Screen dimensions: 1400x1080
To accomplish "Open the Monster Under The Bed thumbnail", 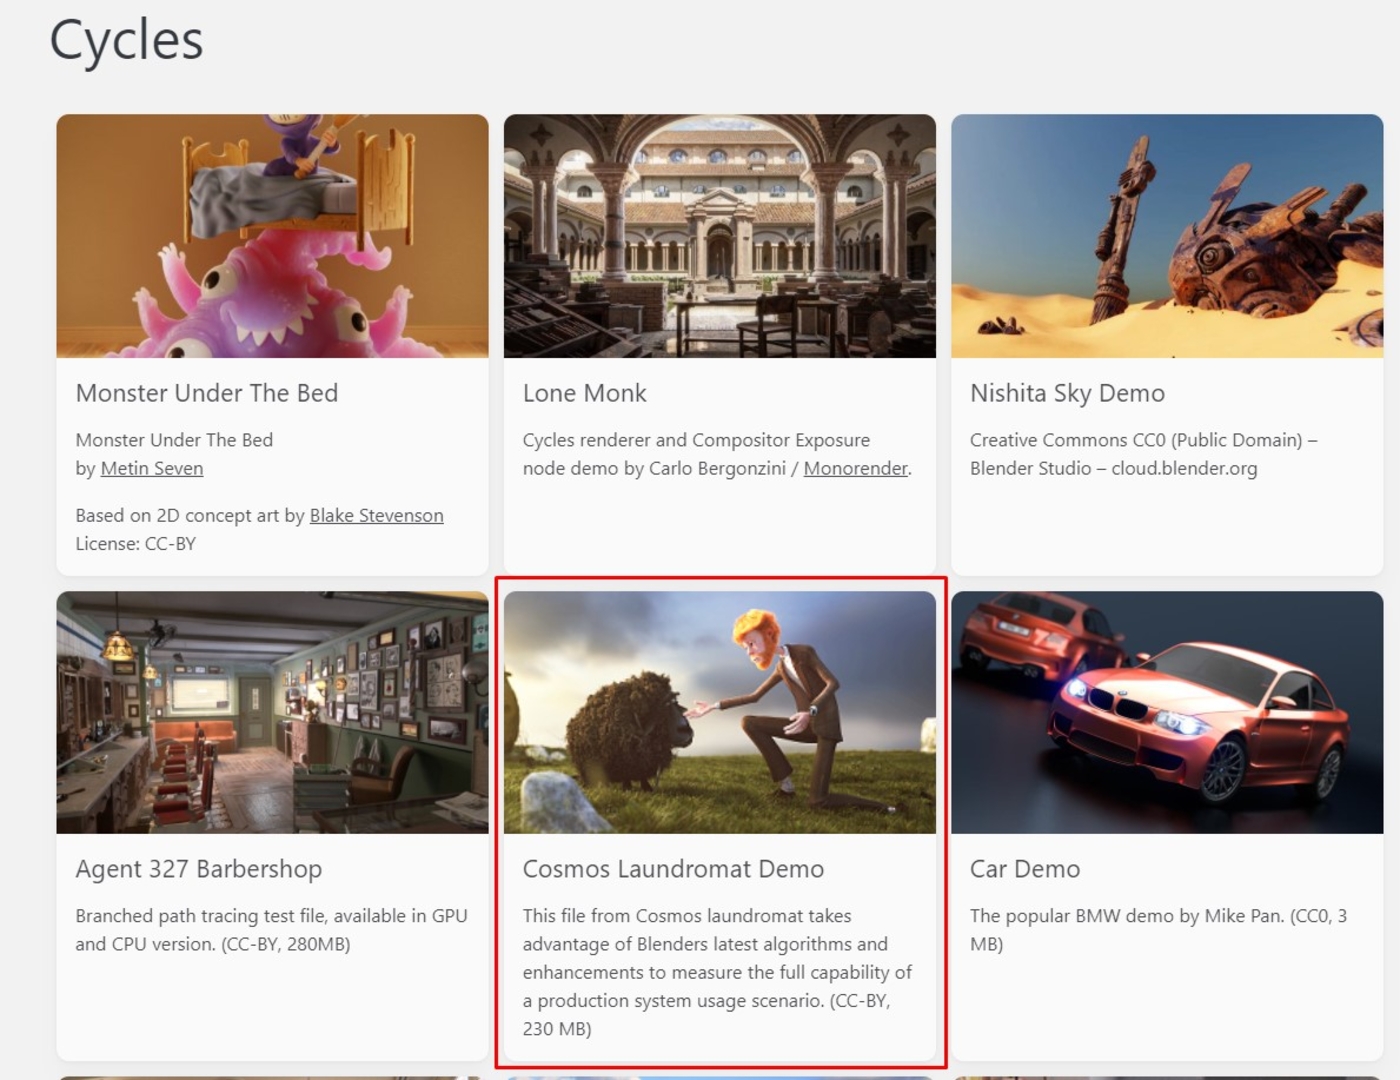I will click(x=272, y=236).
